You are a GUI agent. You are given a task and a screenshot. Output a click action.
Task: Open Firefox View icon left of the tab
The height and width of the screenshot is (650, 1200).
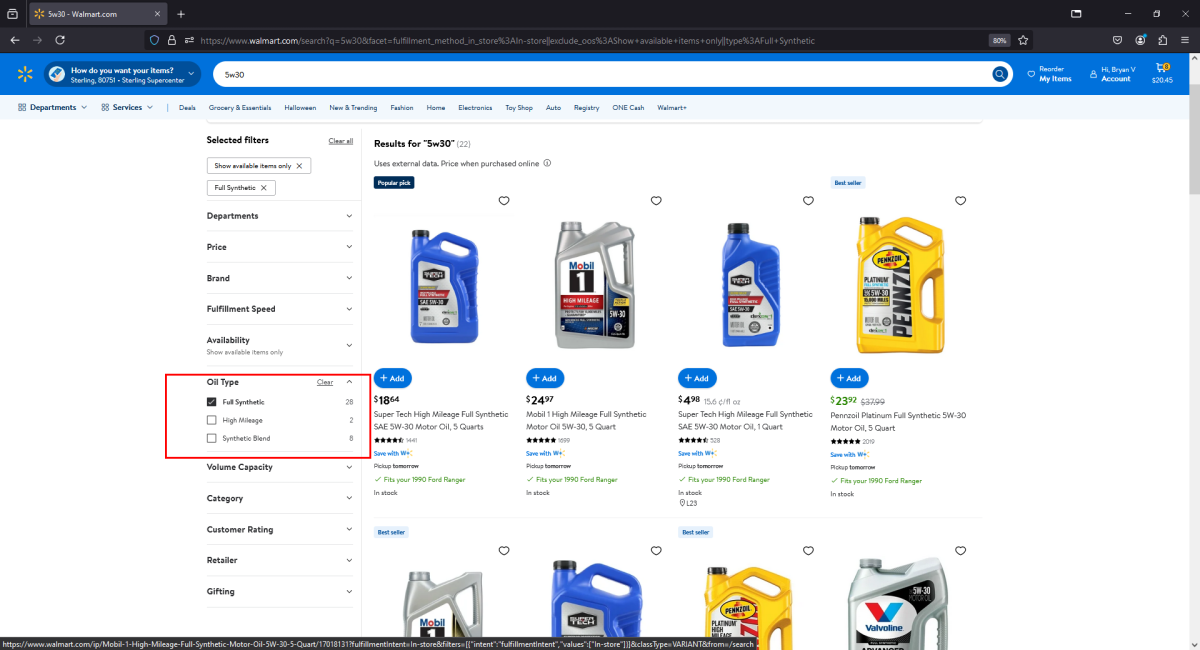tap(13, 14)
